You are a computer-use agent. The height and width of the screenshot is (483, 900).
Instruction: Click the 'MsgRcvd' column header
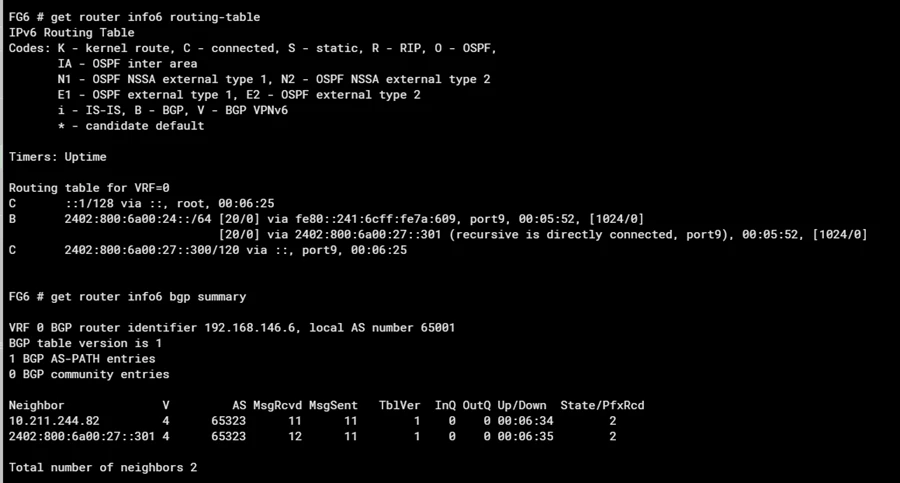(x=277, y=405)
